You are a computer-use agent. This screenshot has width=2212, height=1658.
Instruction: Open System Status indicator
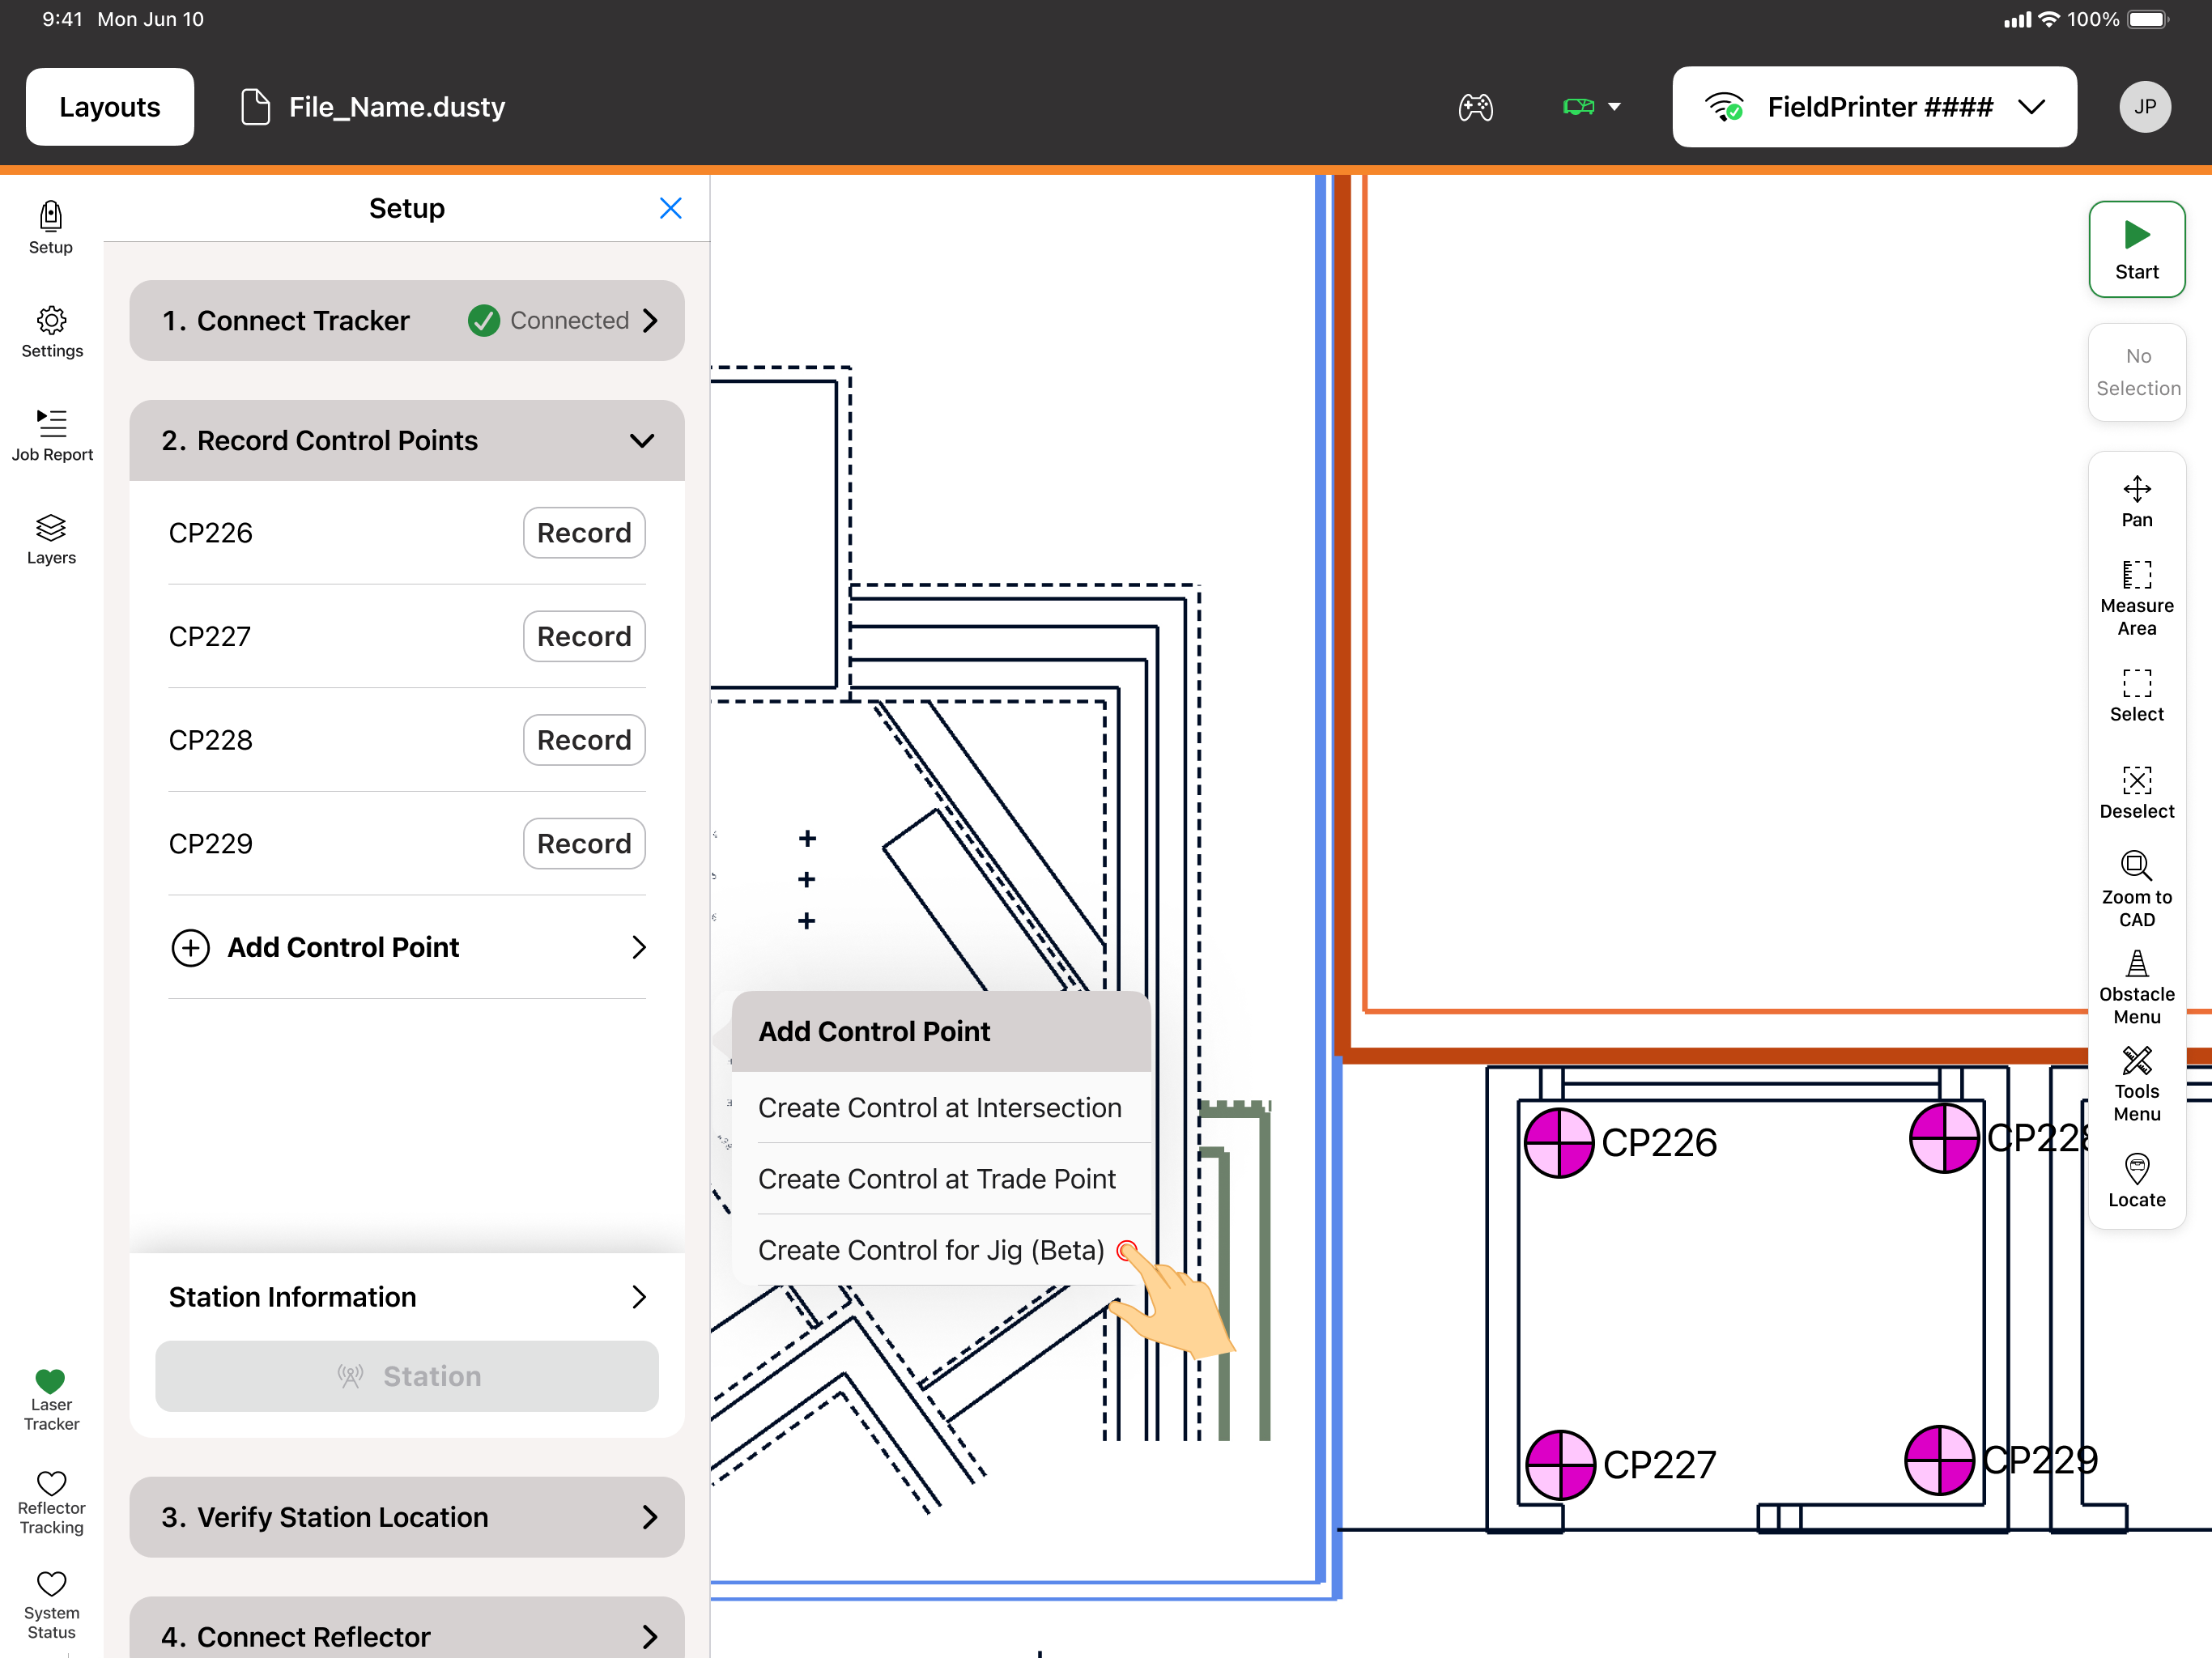click(x=51, y=1607)
